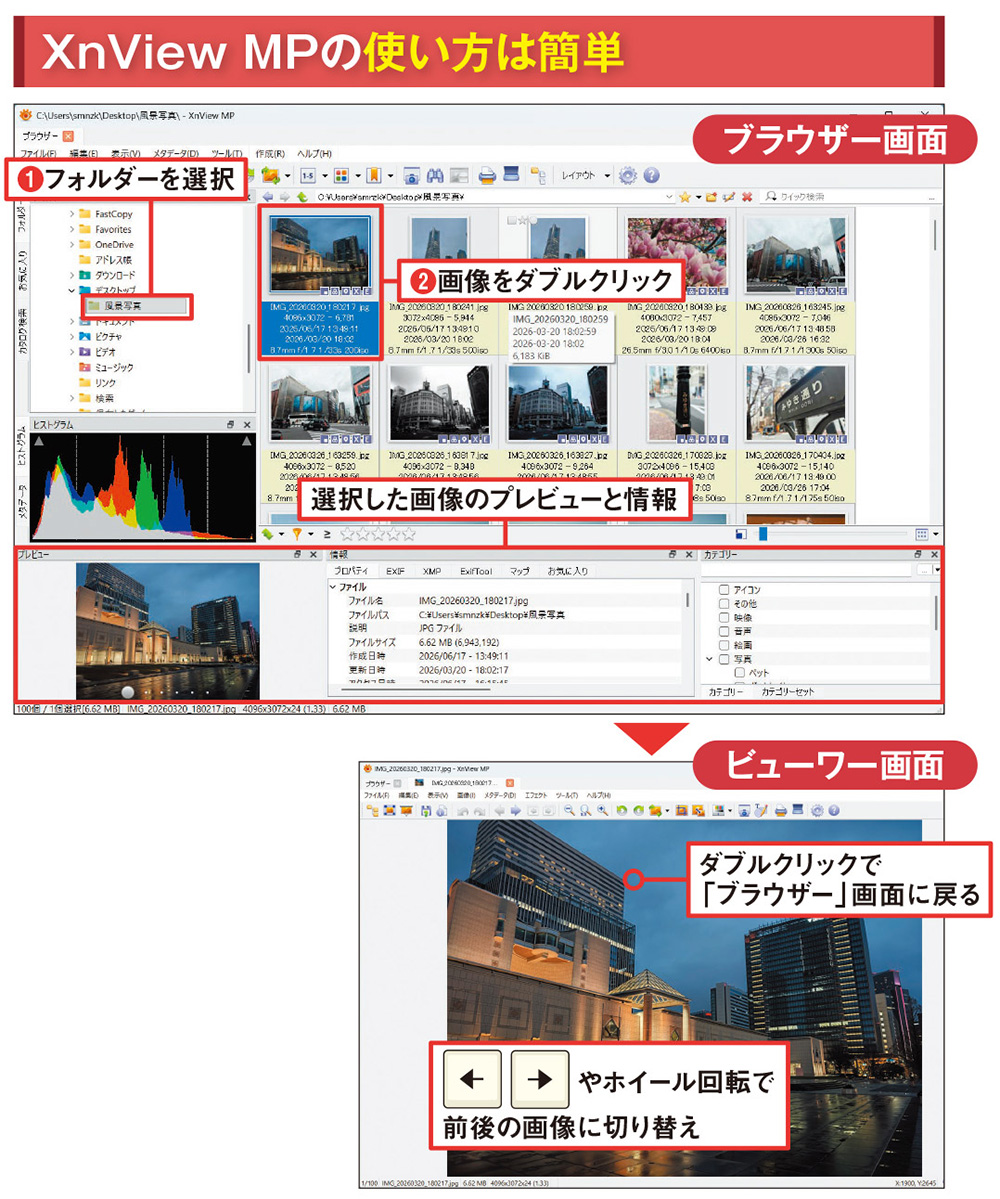Open settings gear in browser toolbar
1000x1199 pixels.
(628, 176)
